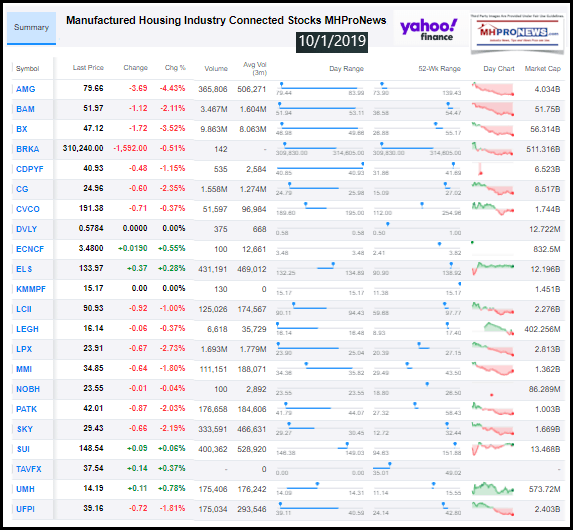Sort by Volume column header
The height and width of the screenshot is (530, 573).
coord(216,69)
